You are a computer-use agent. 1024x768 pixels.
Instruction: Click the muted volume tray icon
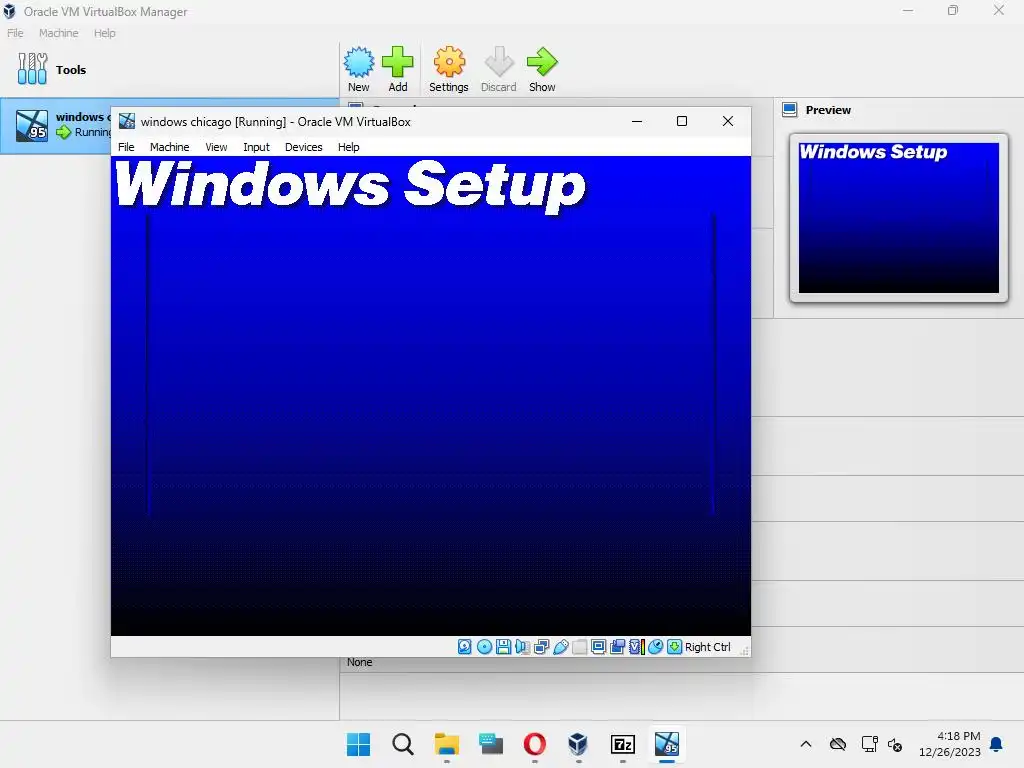895,744
